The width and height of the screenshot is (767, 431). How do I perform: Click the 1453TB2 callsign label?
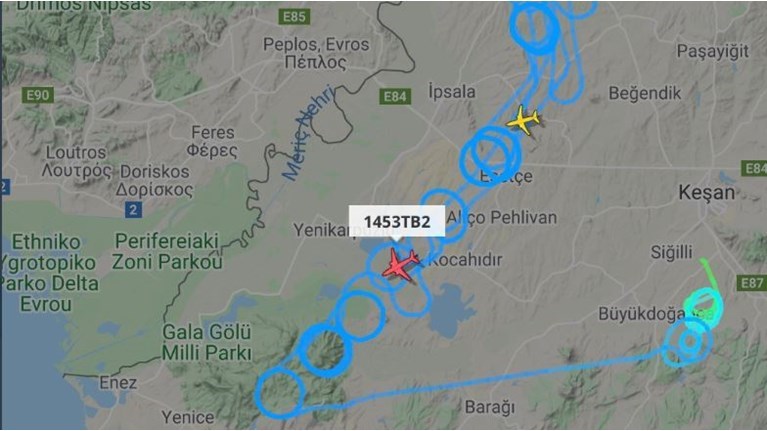(397, 222)
